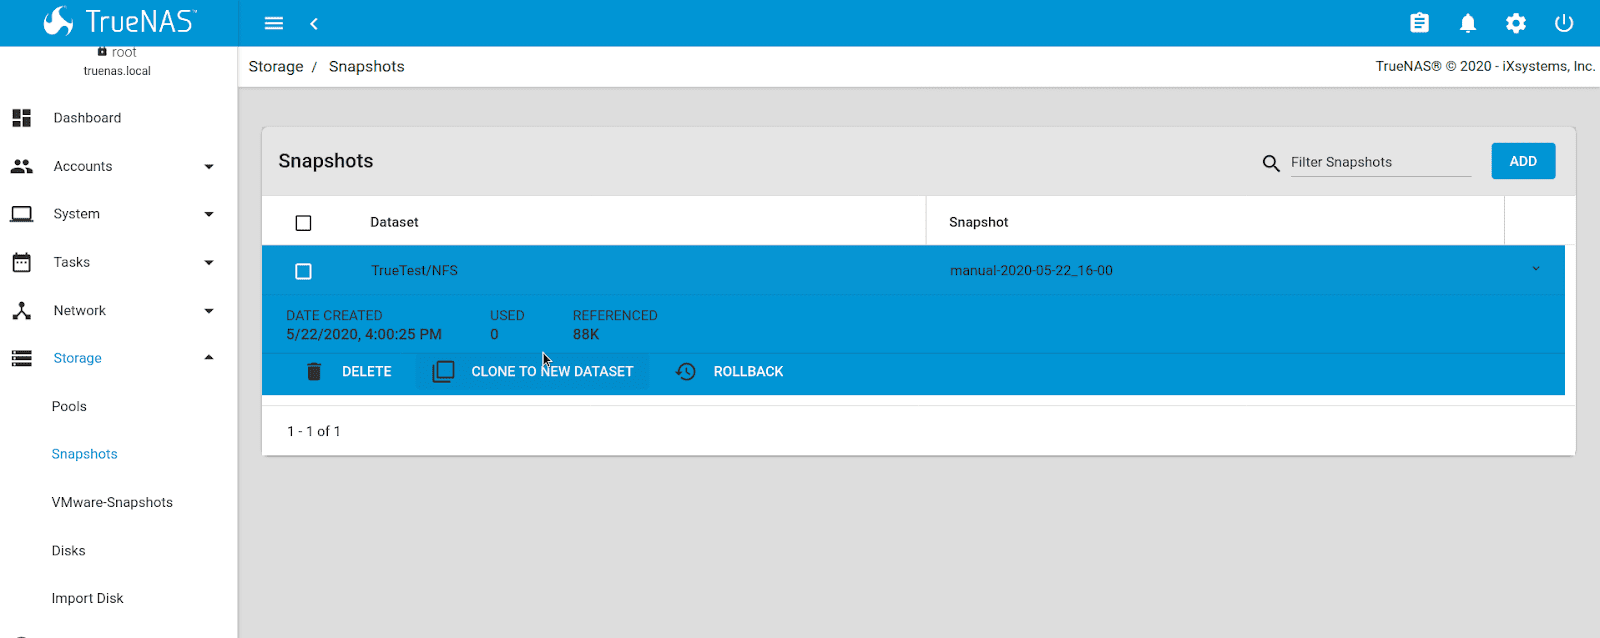
Task: Open Dashboard menu item
Action: pyautogui.click(x=87, y=118)
